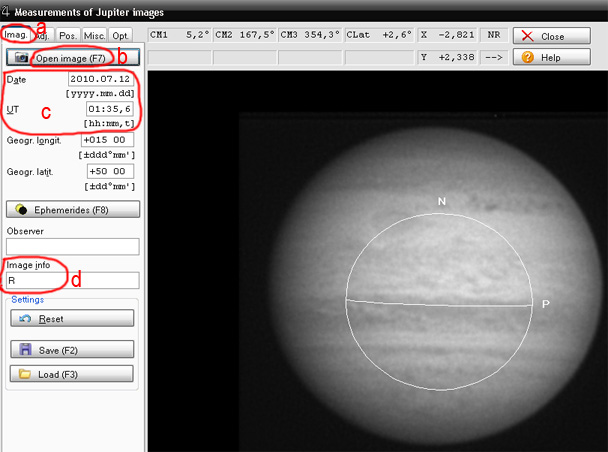Open the Misc. tab
Image resolution: width=608 pixels, height=452 pixels.
[94, 35]
